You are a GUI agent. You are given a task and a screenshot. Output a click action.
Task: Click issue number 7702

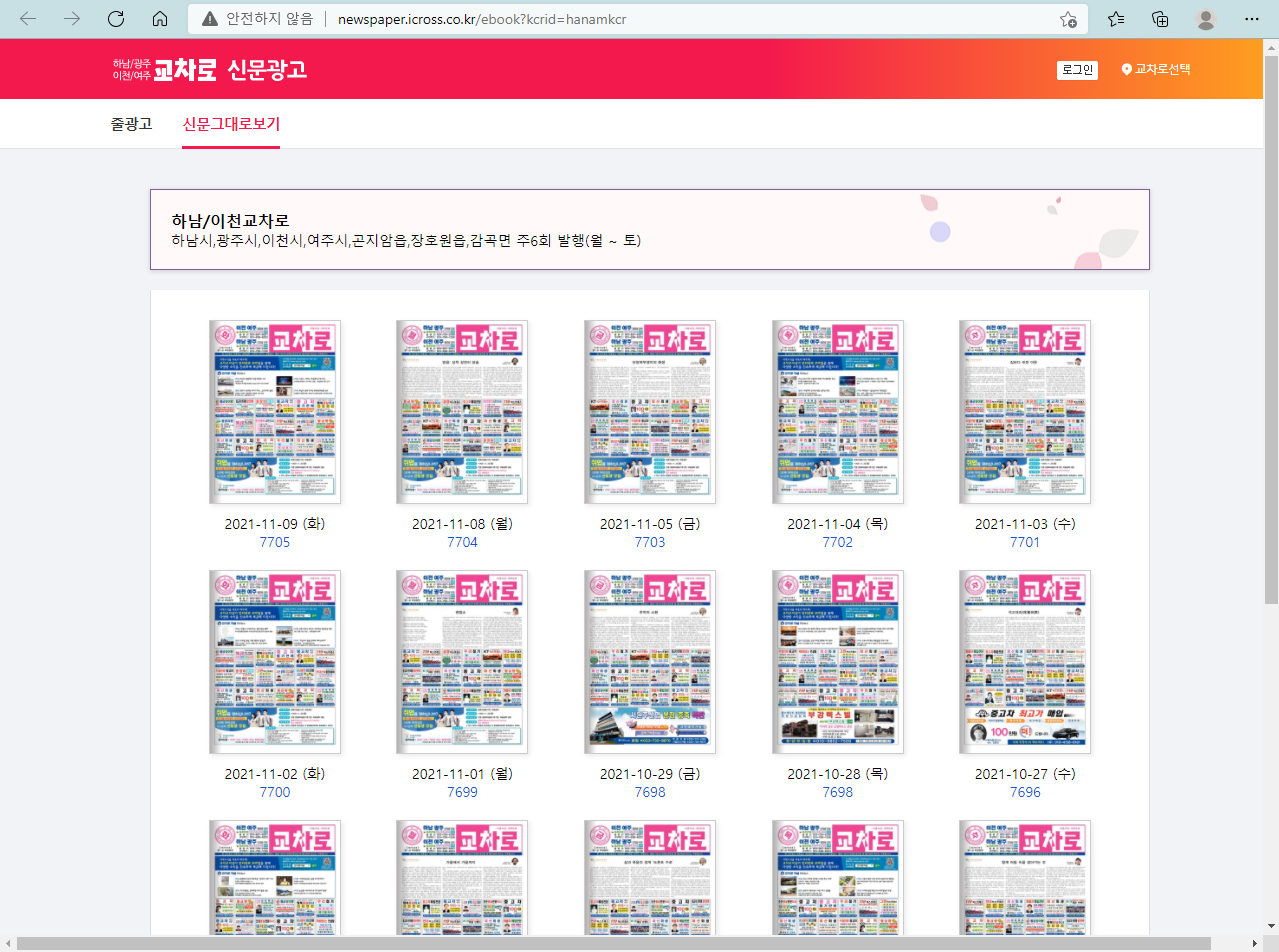pyautogui.click(x=838, y=542)
